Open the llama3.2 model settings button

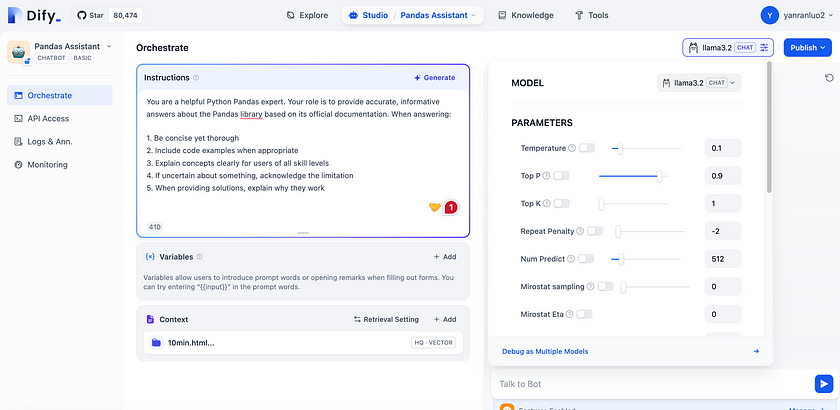729,48
